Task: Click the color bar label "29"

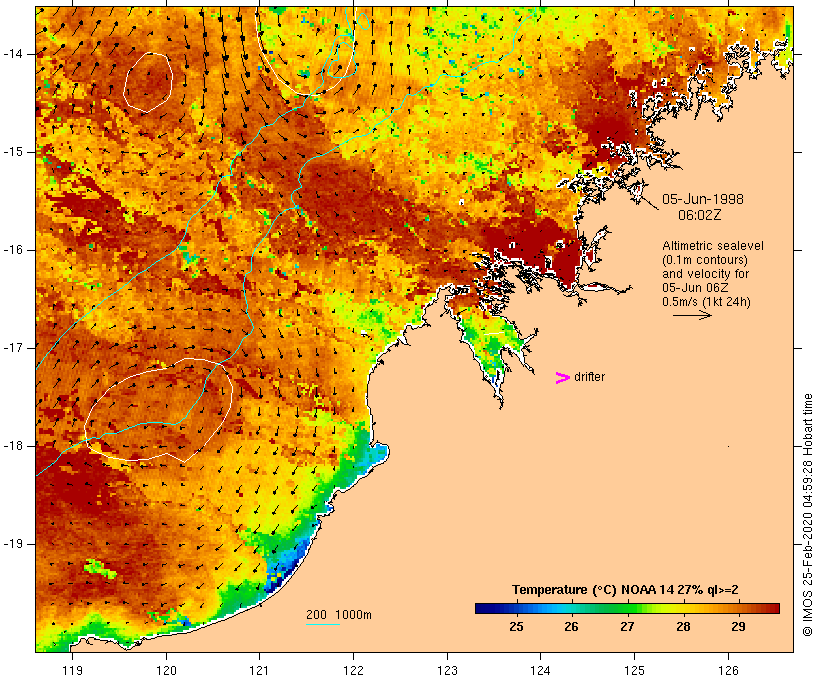Action: pos(738,627)
